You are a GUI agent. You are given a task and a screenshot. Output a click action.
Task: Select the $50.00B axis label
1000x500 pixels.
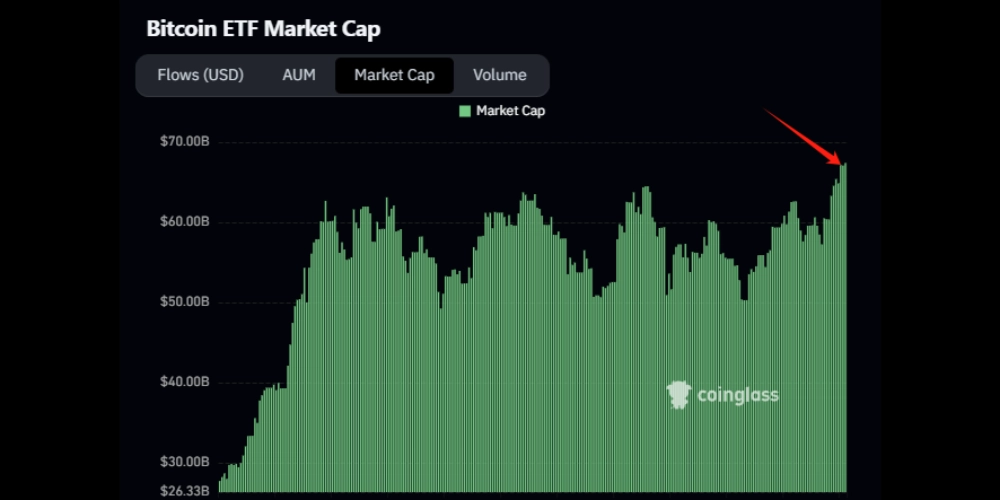coord(184,301)
